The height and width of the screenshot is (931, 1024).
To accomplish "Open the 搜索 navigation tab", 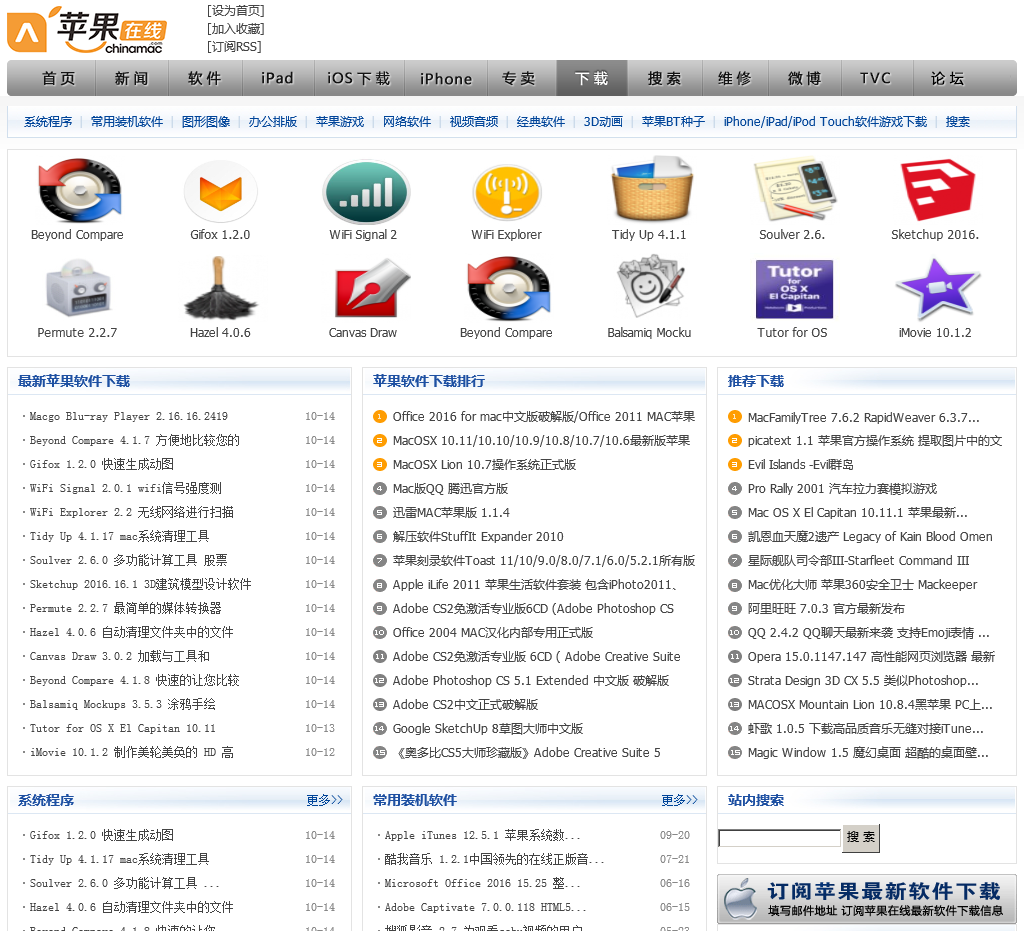I will (665, 78).
